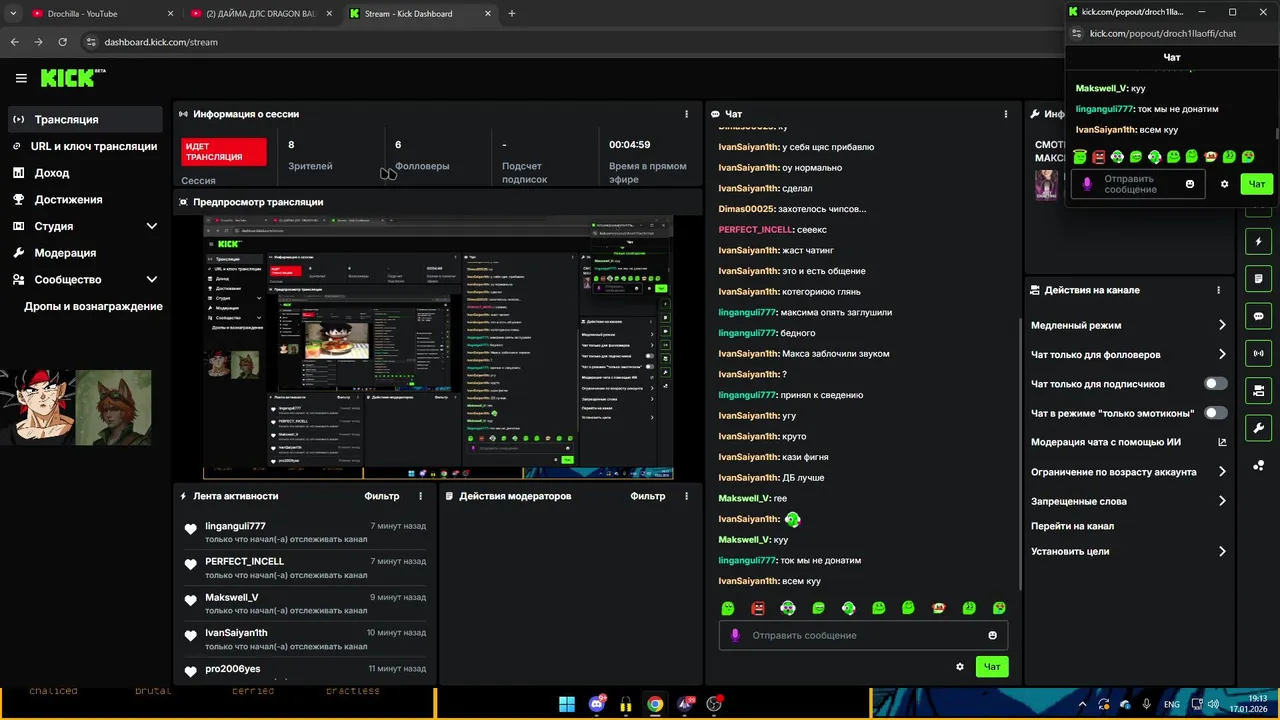The width and height of the screenshot is (1280, 720).
Task: Open the moderator actions three-dot menu
Action: pos(686,496)
